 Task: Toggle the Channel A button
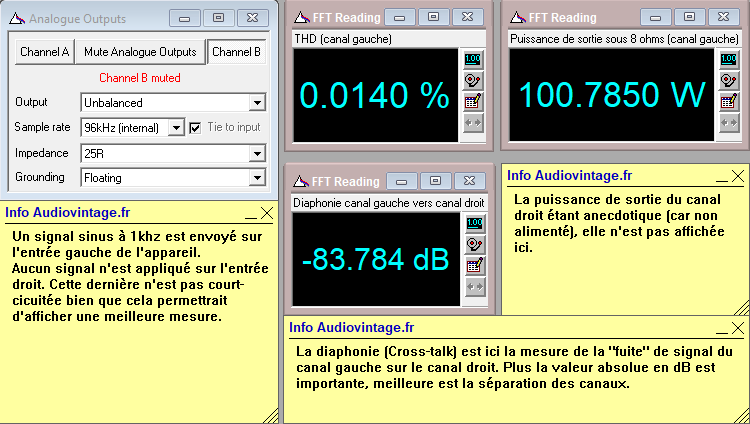click(x=44, y=52)
